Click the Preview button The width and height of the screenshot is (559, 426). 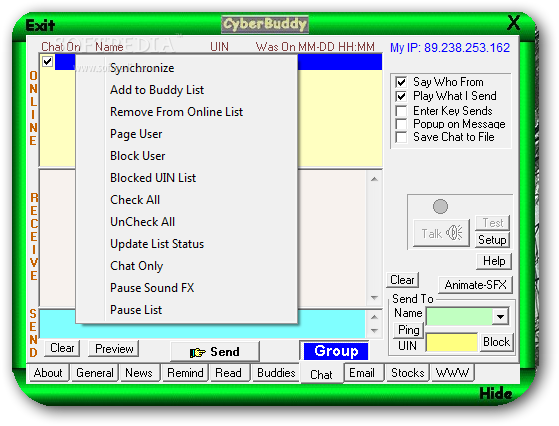(114, 348)
